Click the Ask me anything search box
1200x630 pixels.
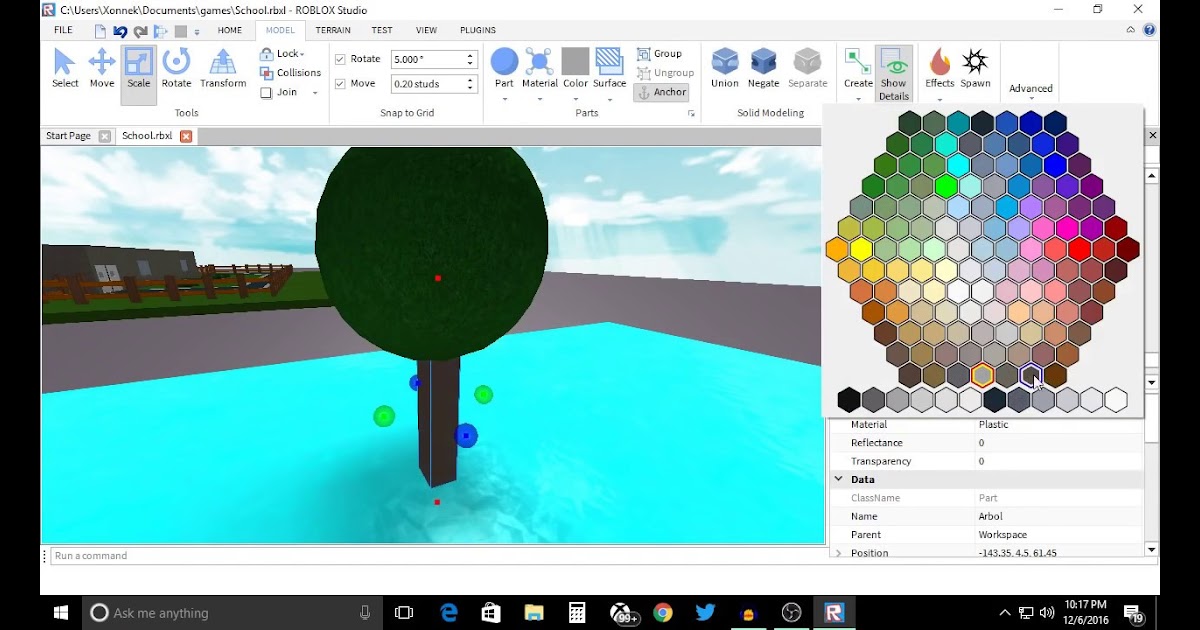tap(233, 612)
